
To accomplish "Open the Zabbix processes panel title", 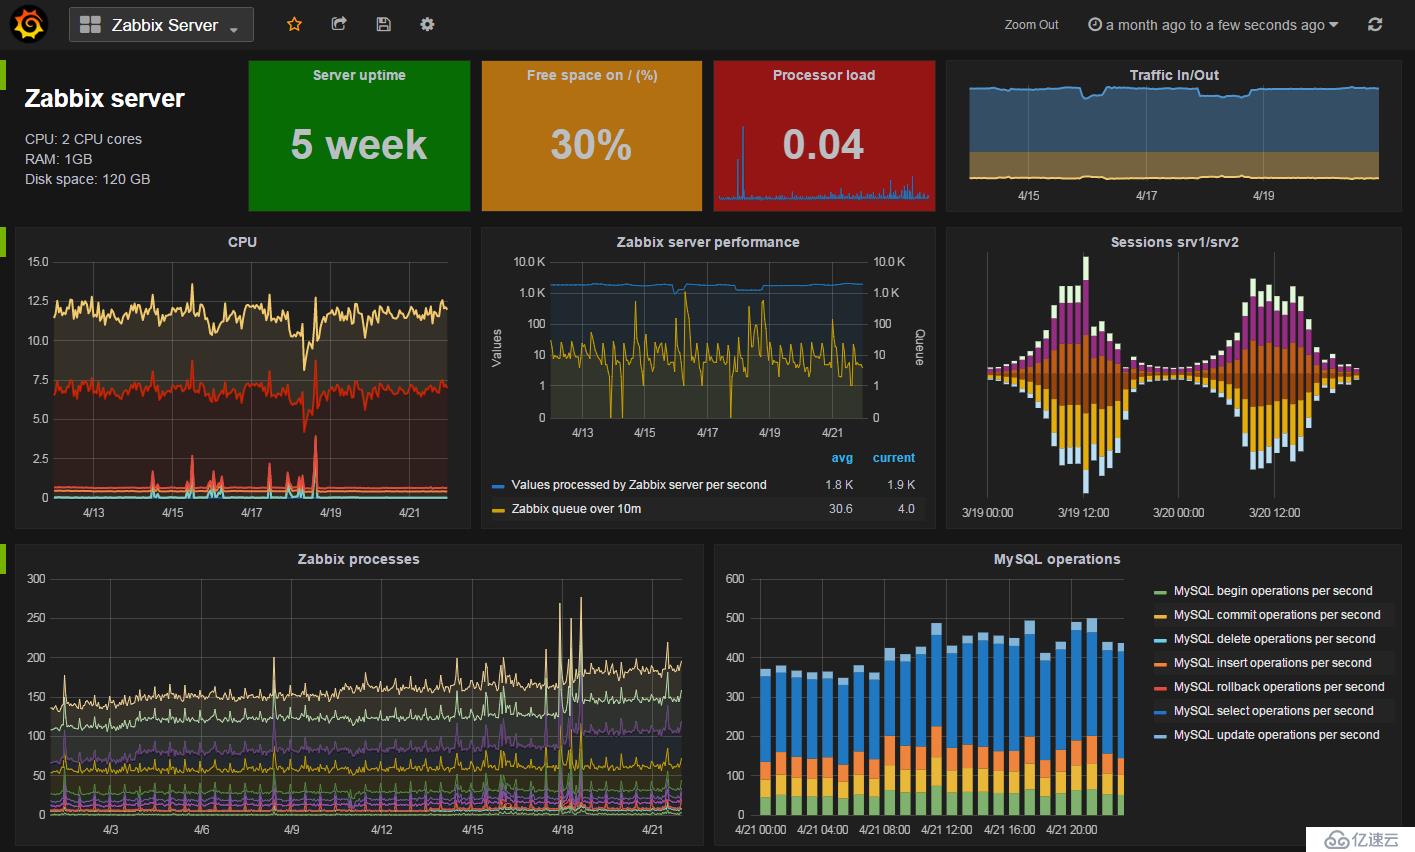I will pyautogui.click(x=358, y=559).
